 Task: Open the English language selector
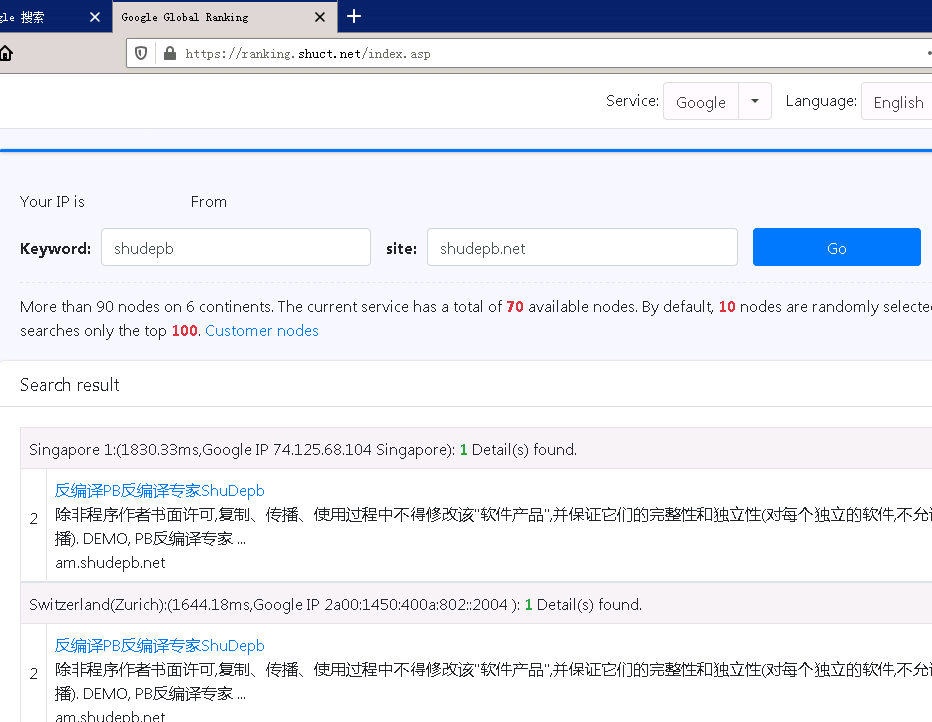point(898,102)
